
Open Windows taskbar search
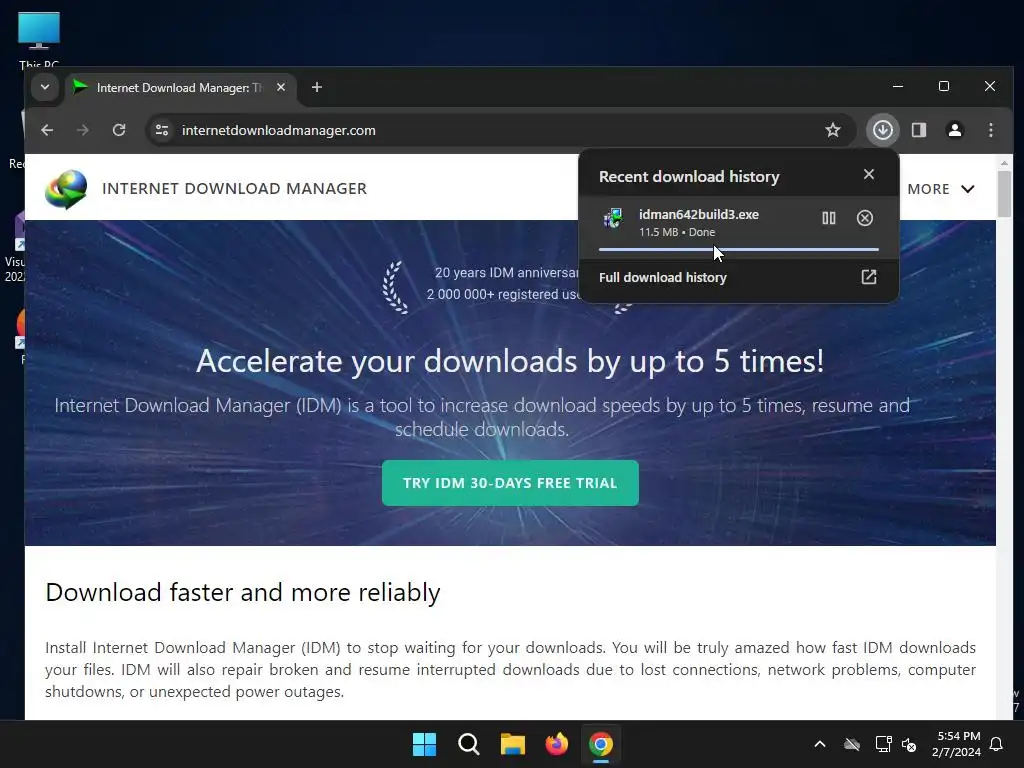[469, 744]
